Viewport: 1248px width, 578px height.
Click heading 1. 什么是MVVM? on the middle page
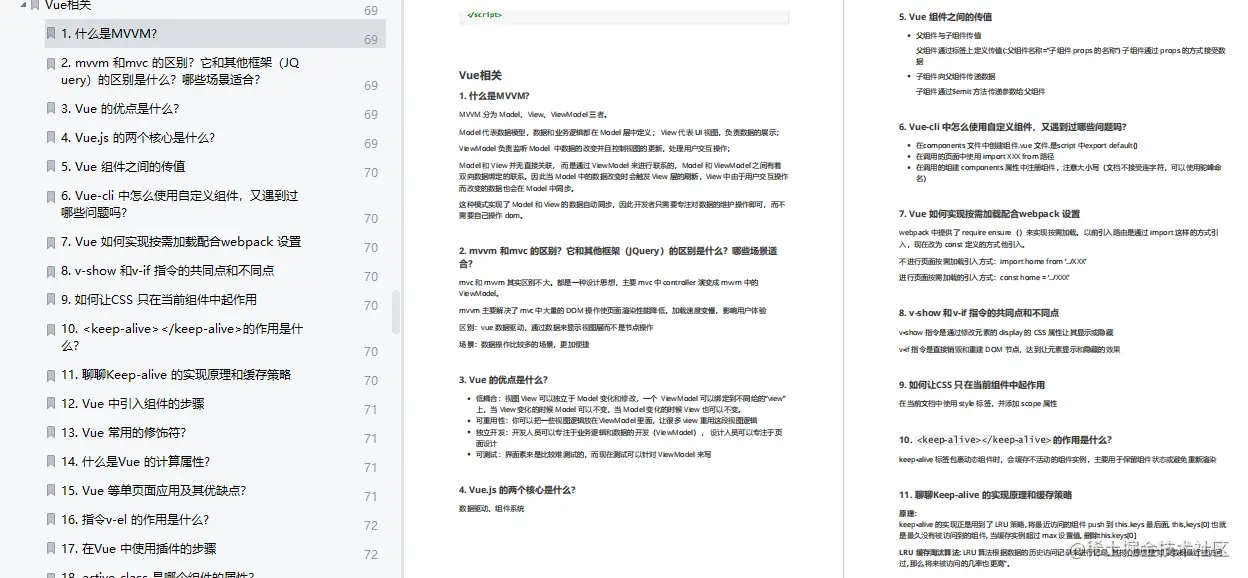click(494, 97)
